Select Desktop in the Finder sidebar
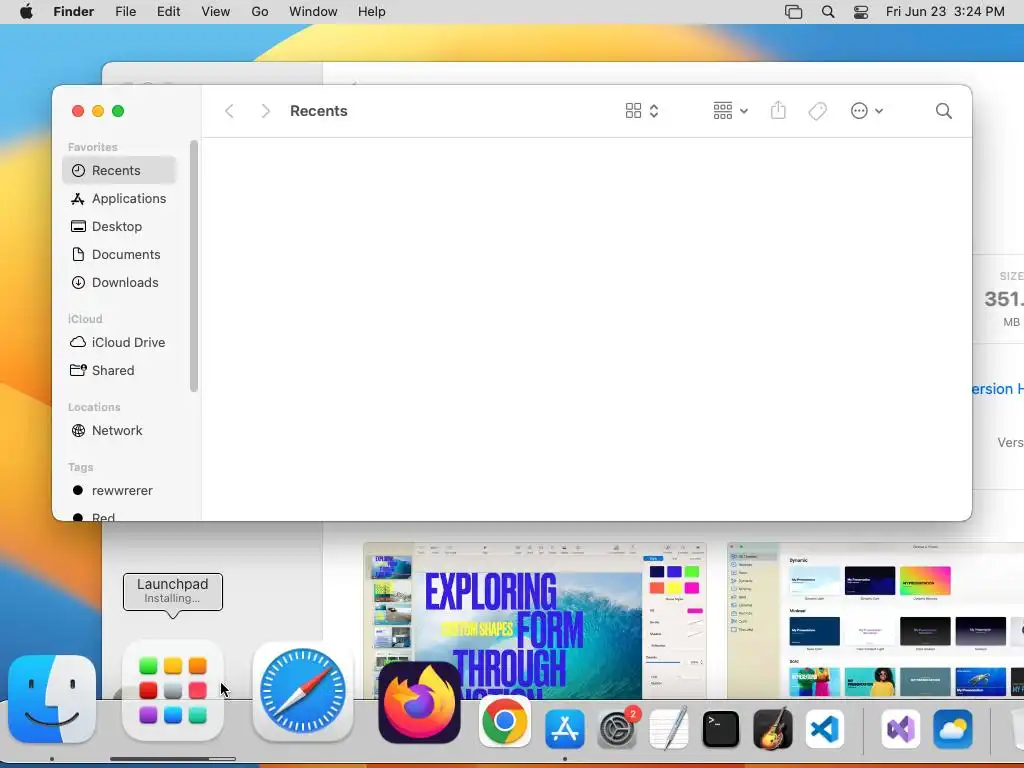The image size is (1024, 768). (119, 227)
